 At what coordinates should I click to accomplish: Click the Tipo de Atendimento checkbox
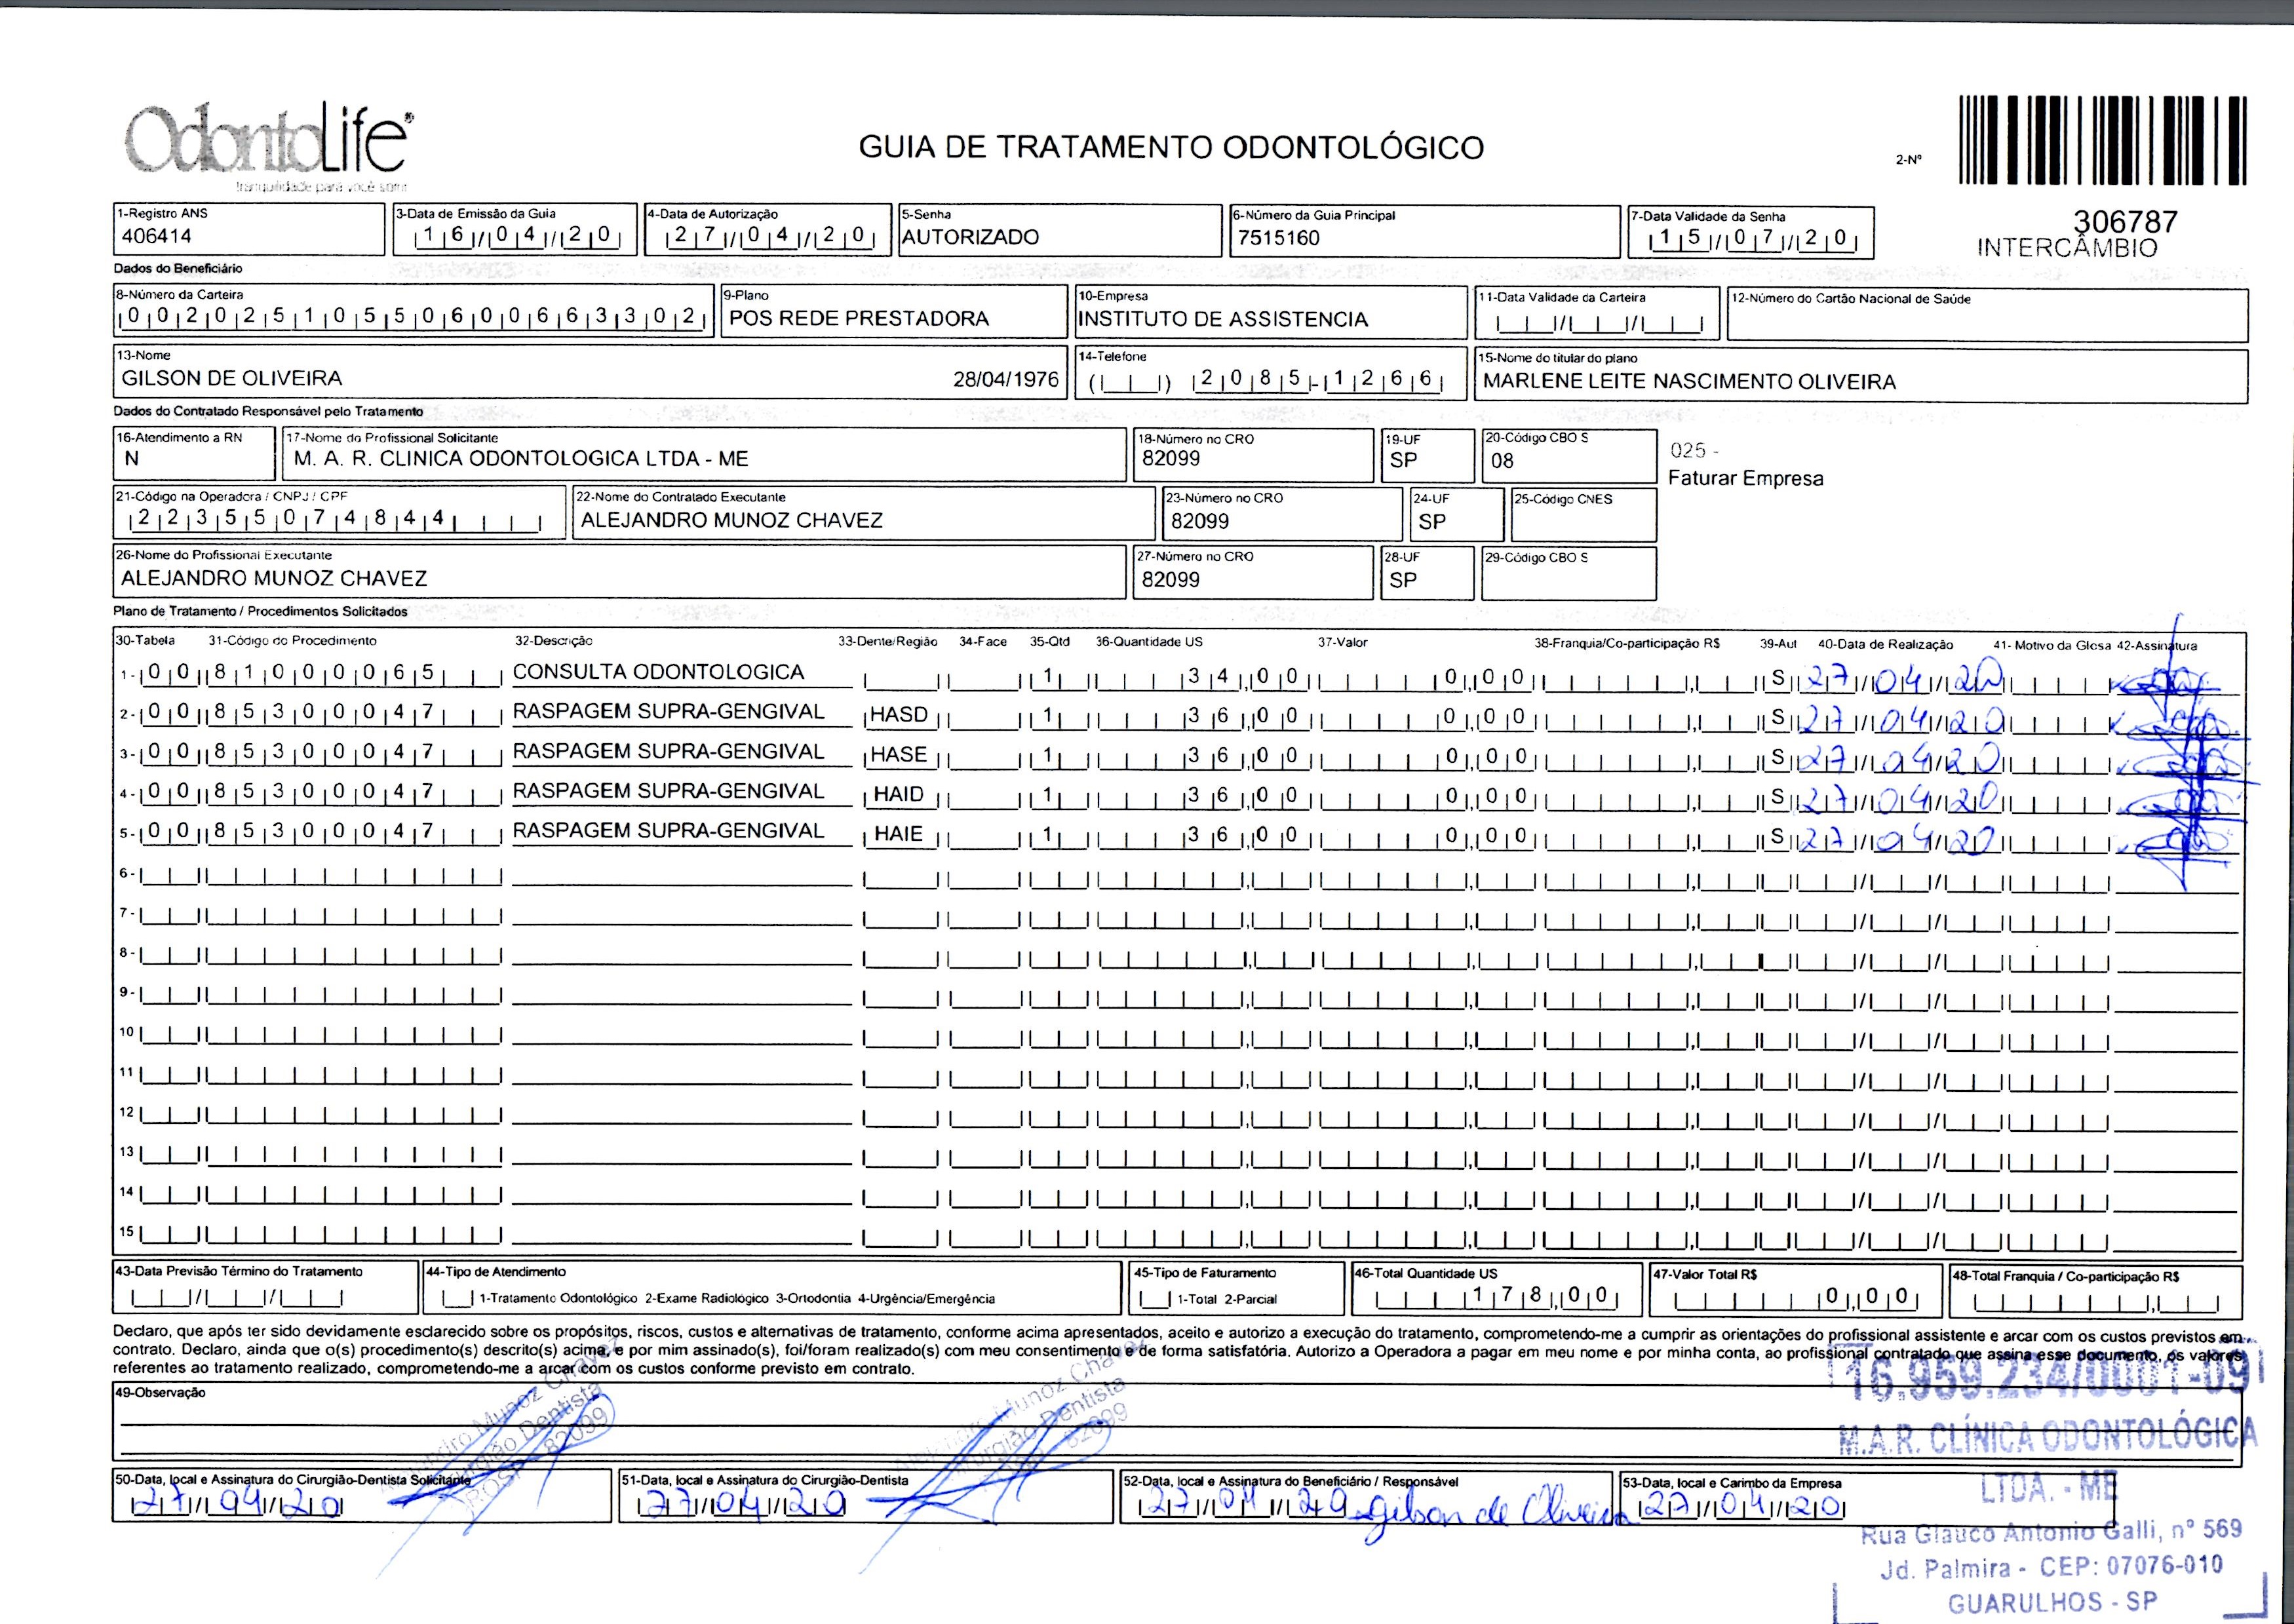(458, 1299)
